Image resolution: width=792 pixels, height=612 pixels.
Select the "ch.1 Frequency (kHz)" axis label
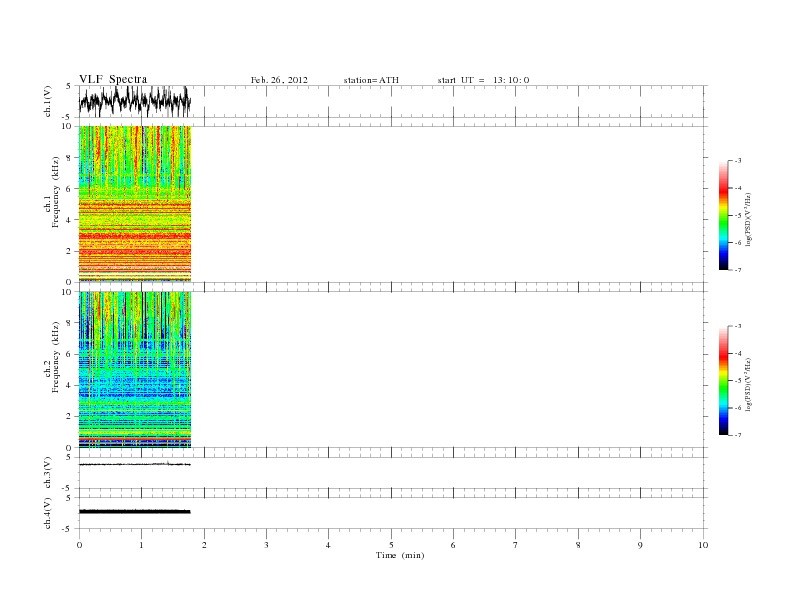pyautogui.click(x=51, y=192)
